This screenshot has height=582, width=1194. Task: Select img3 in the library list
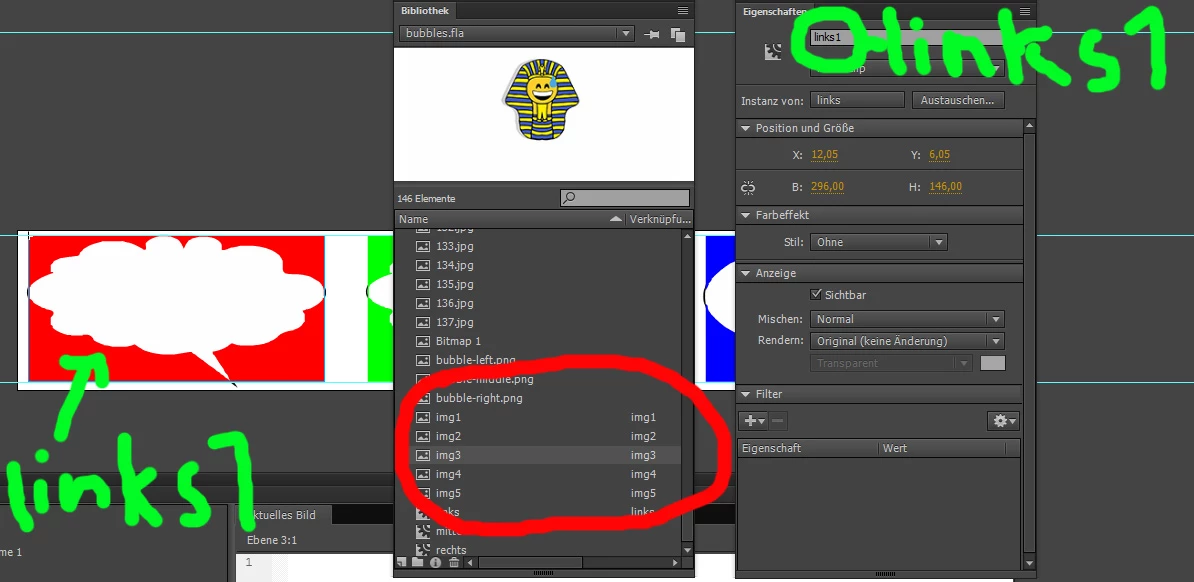point(539,455)
